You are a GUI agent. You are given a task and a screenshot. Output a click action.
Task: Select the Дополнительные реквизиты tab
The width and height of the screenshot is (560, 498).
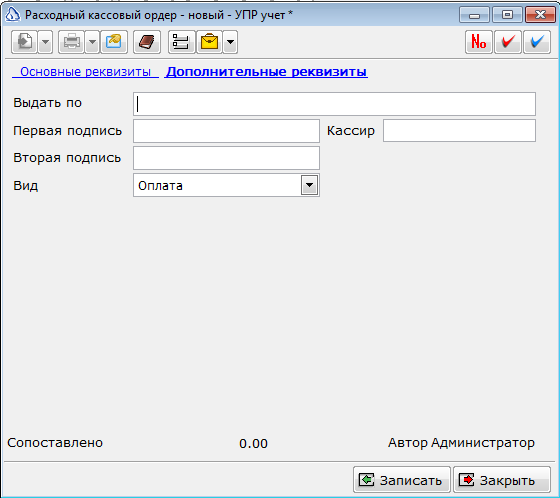tap(266, 72)
